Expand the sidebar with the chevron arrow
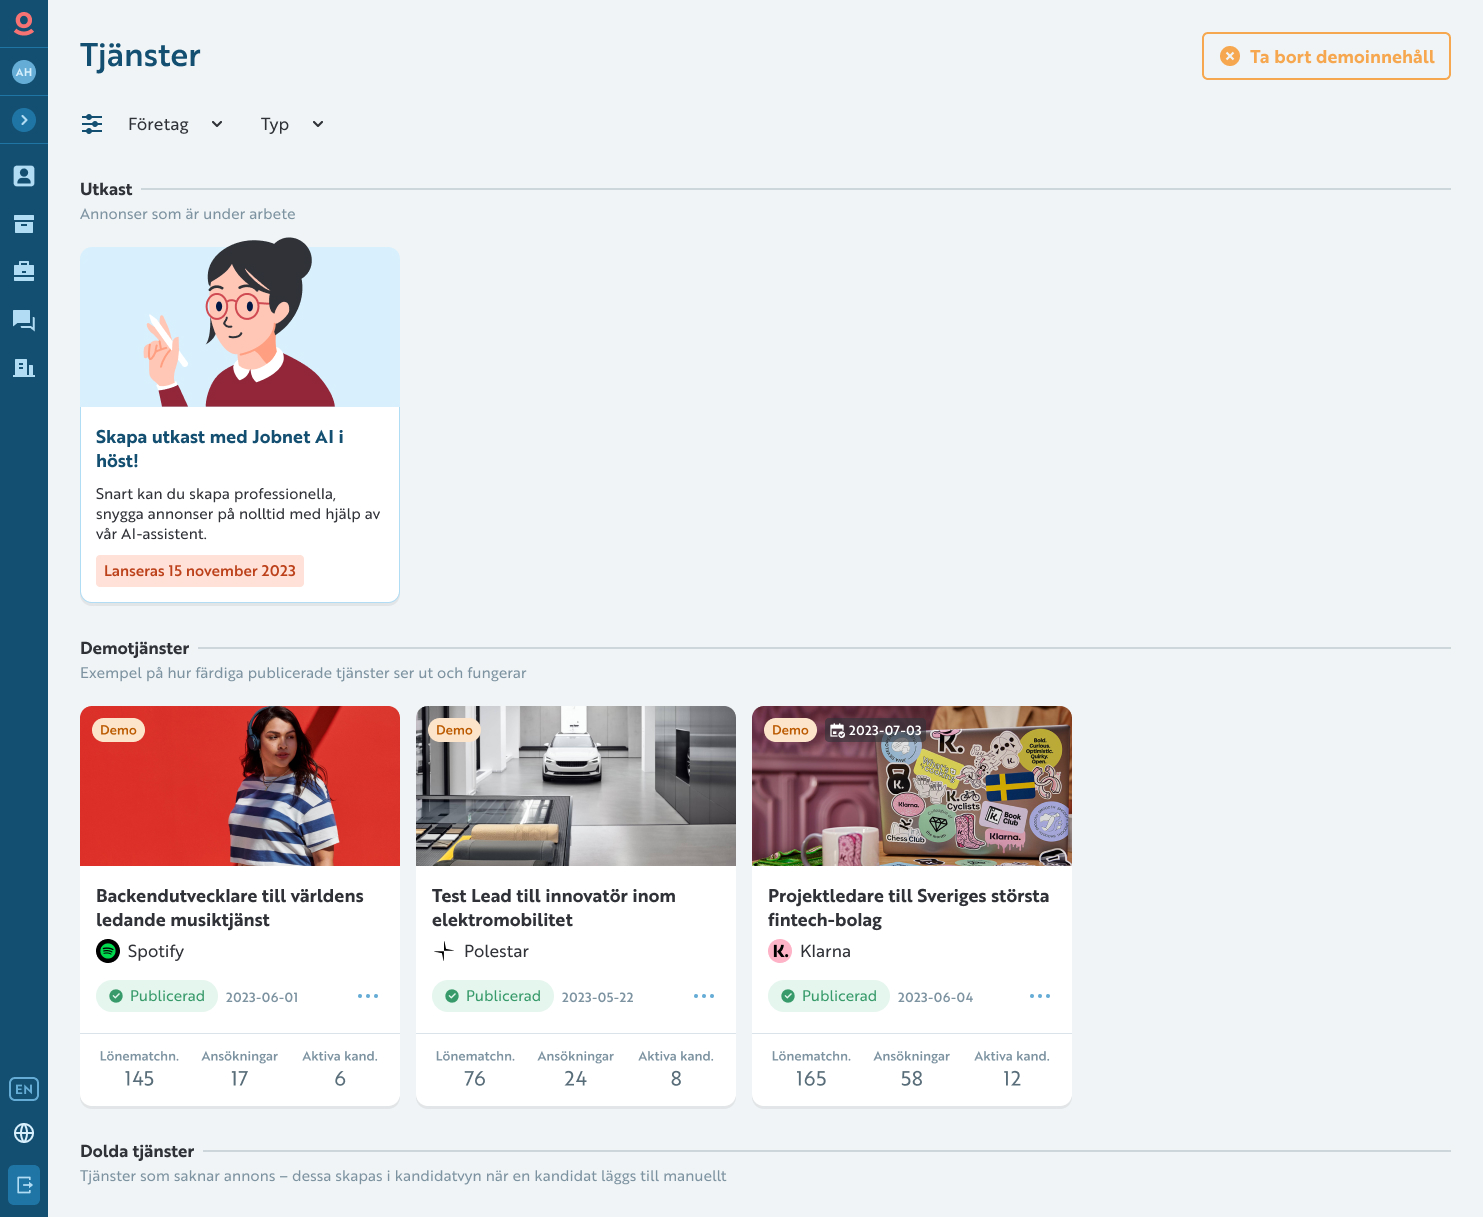Screen dimensions: 1483x1217 click(23, 119)
